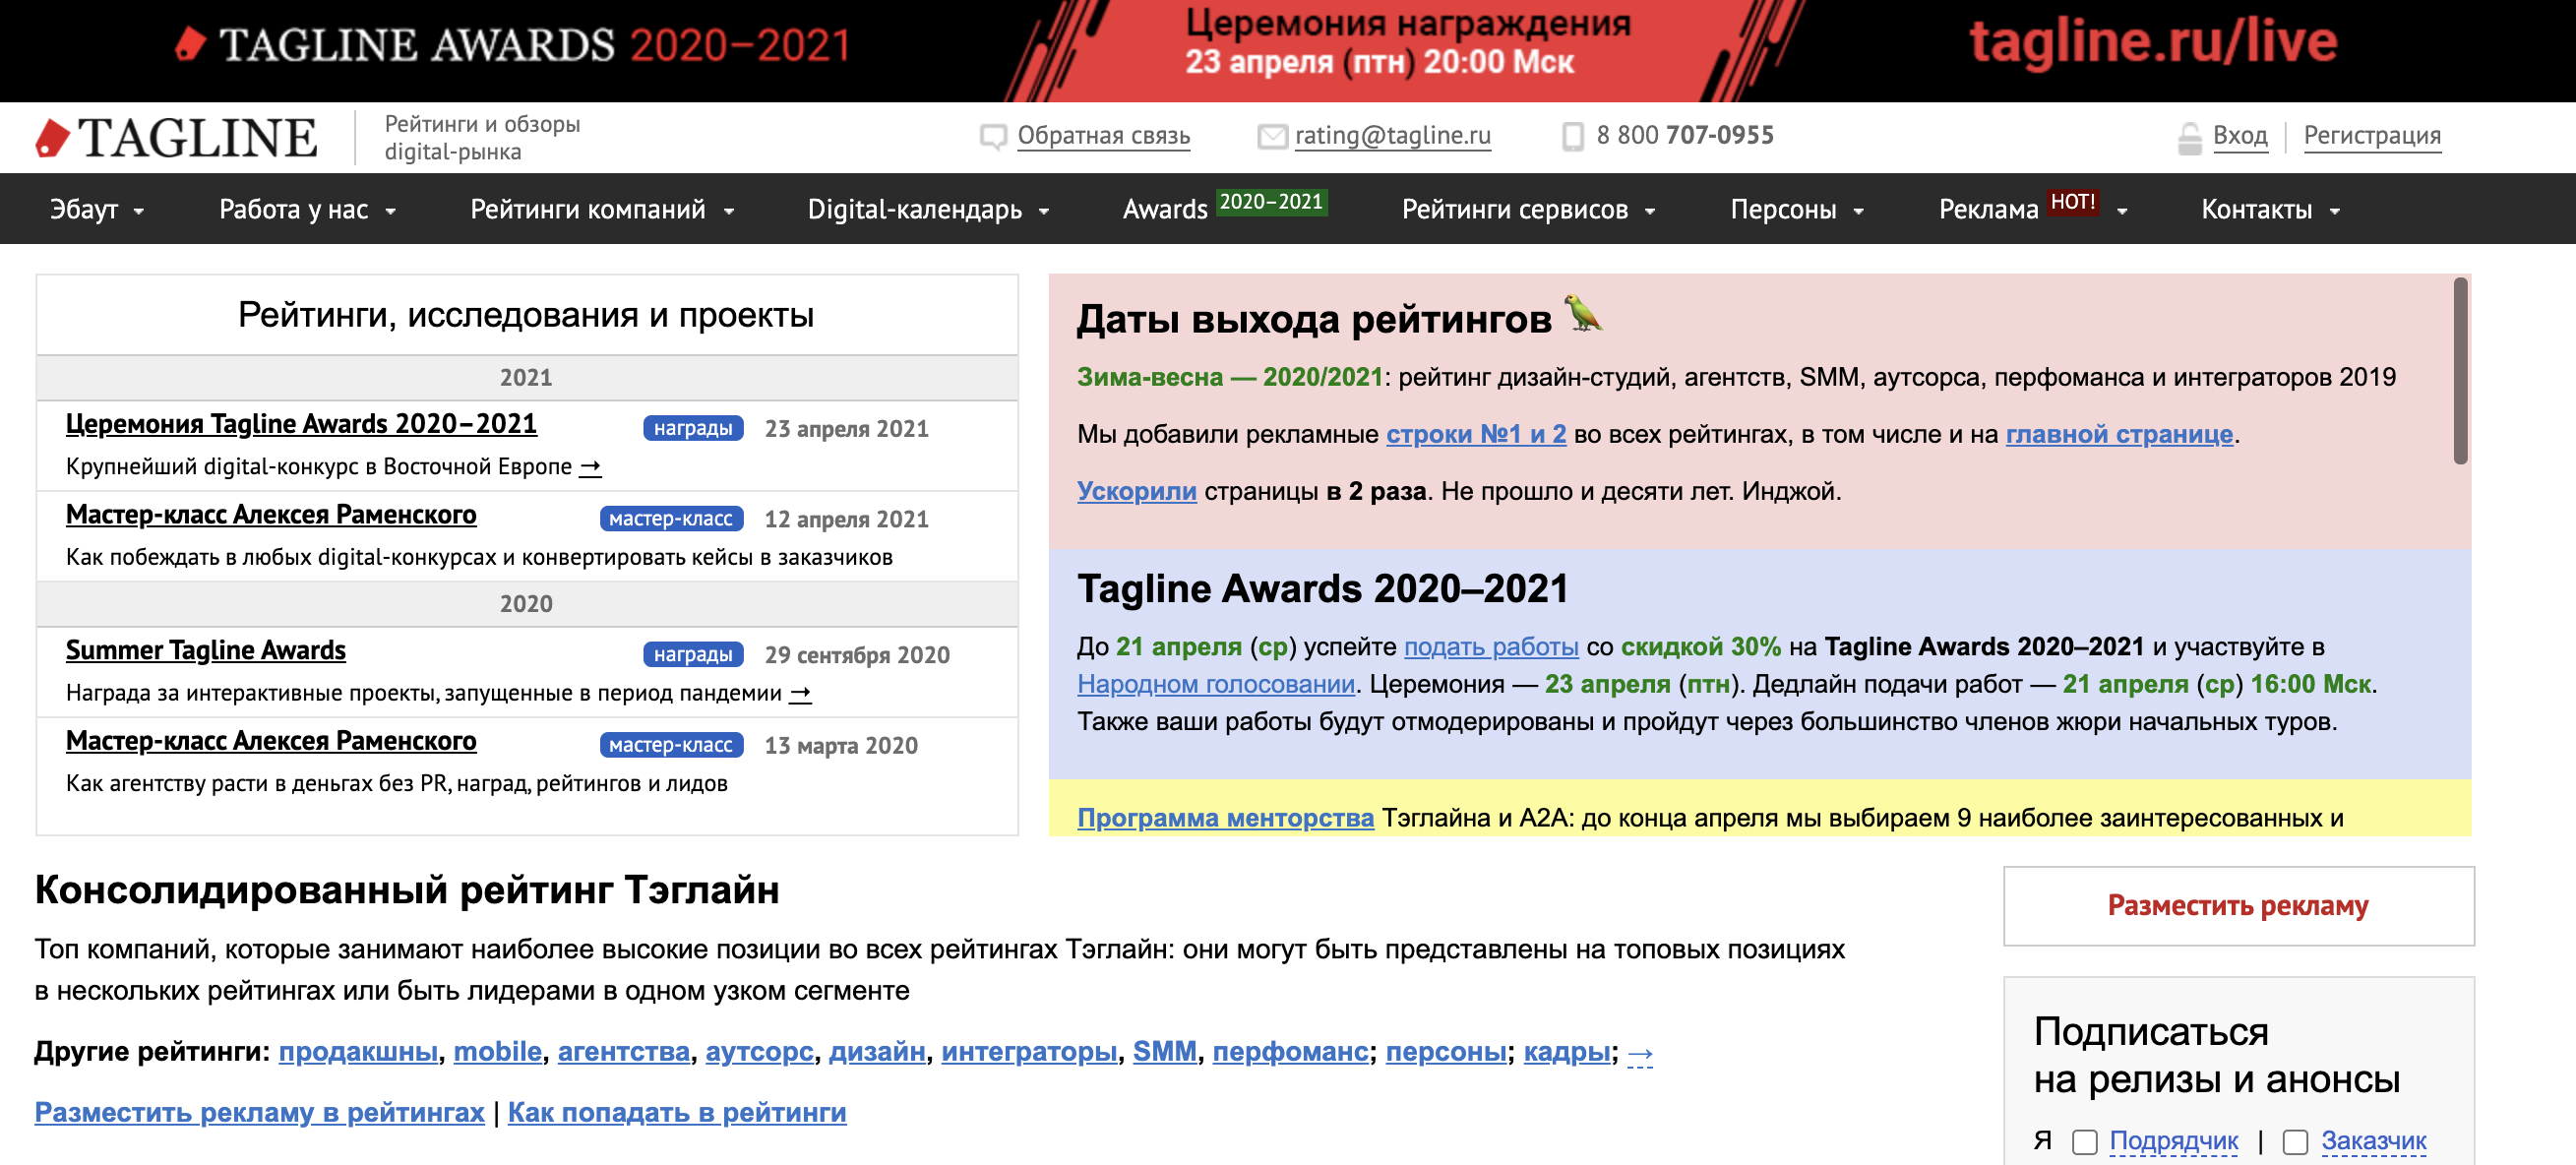Click the награды tag dated 29 сентября 2020
The image size is (2576, 1165).
point(693,655)
